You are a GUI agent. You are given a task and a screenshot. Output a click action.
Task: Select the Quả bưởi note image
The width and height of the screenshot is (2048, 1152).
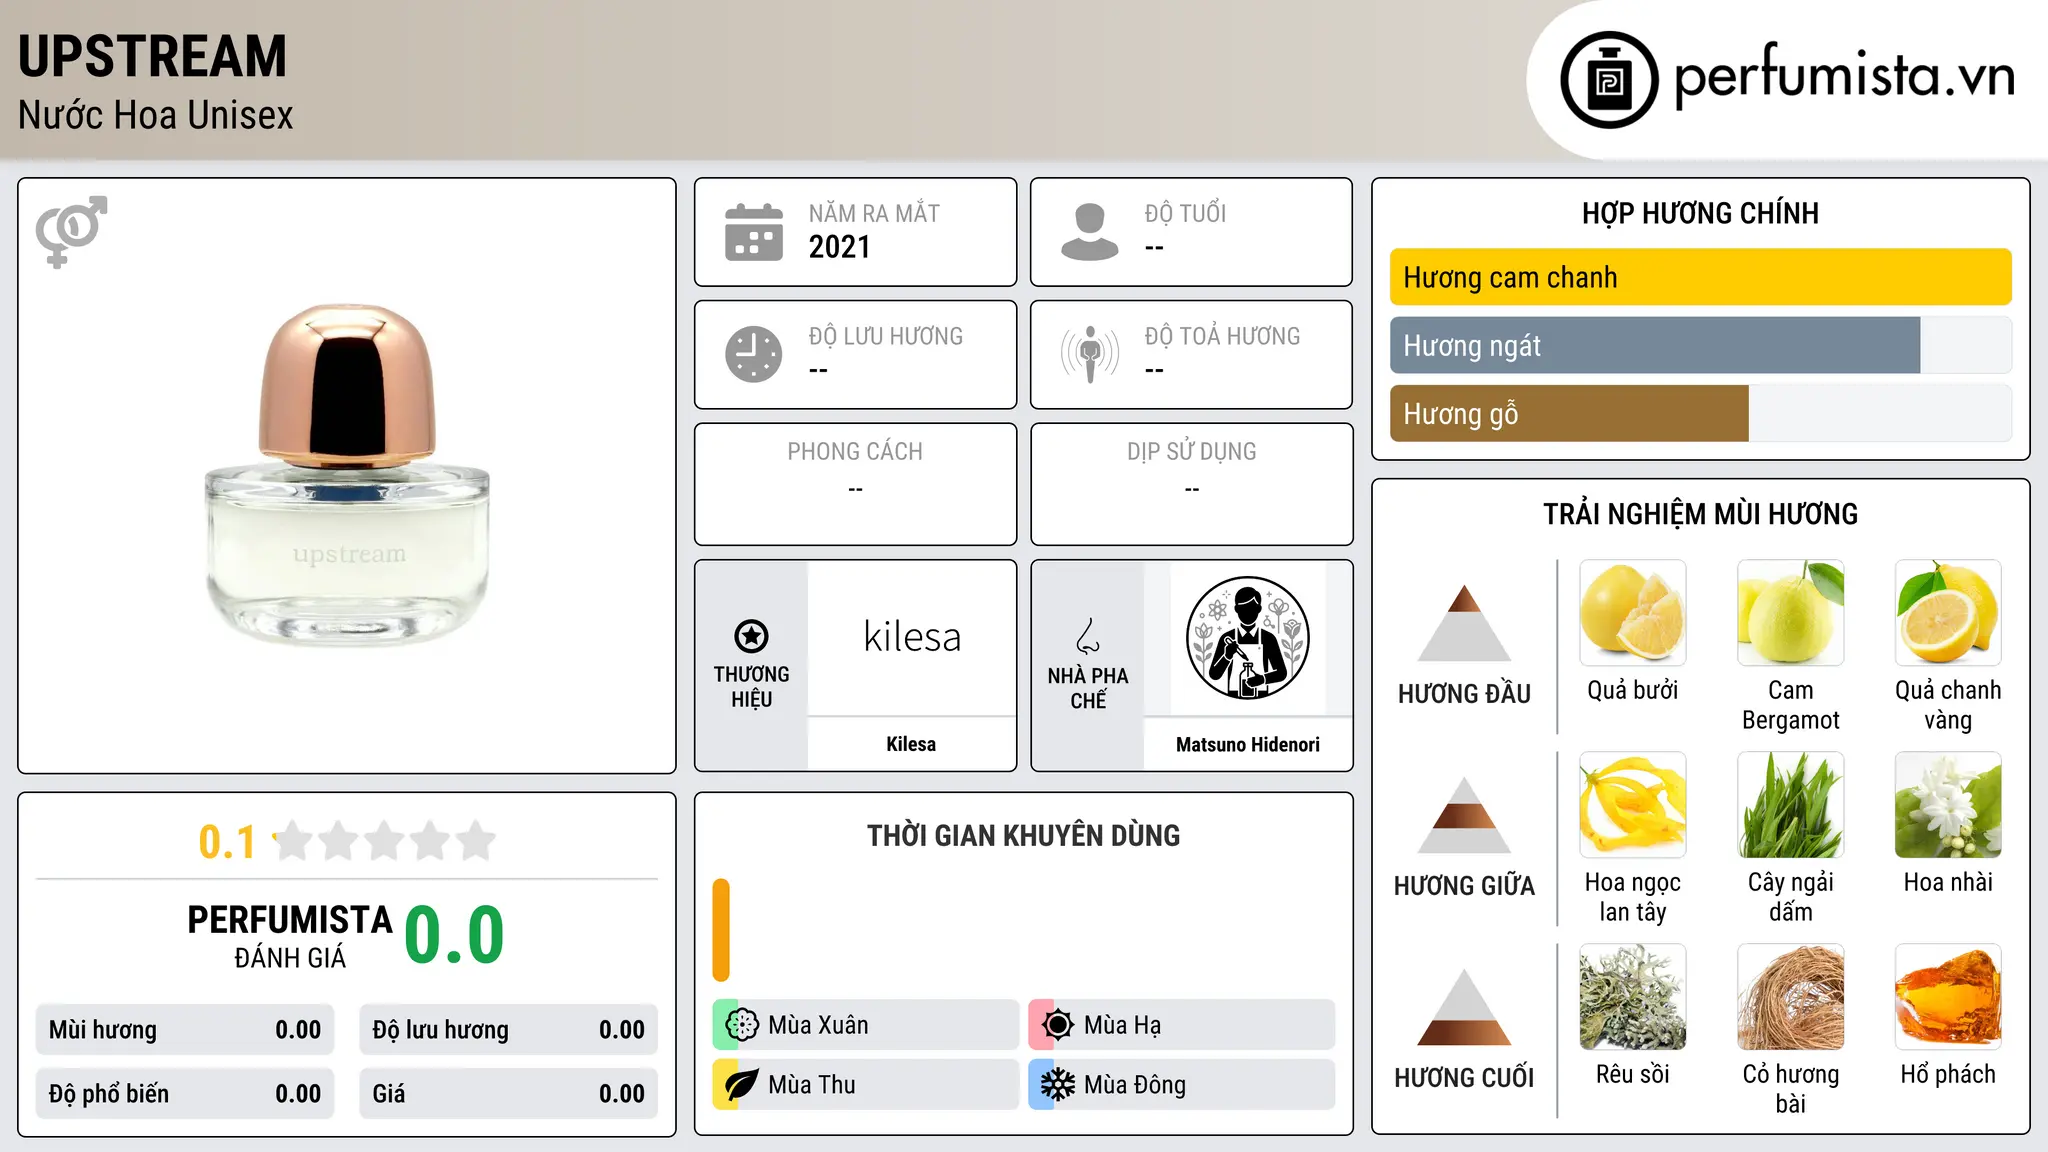point(1633,613)
